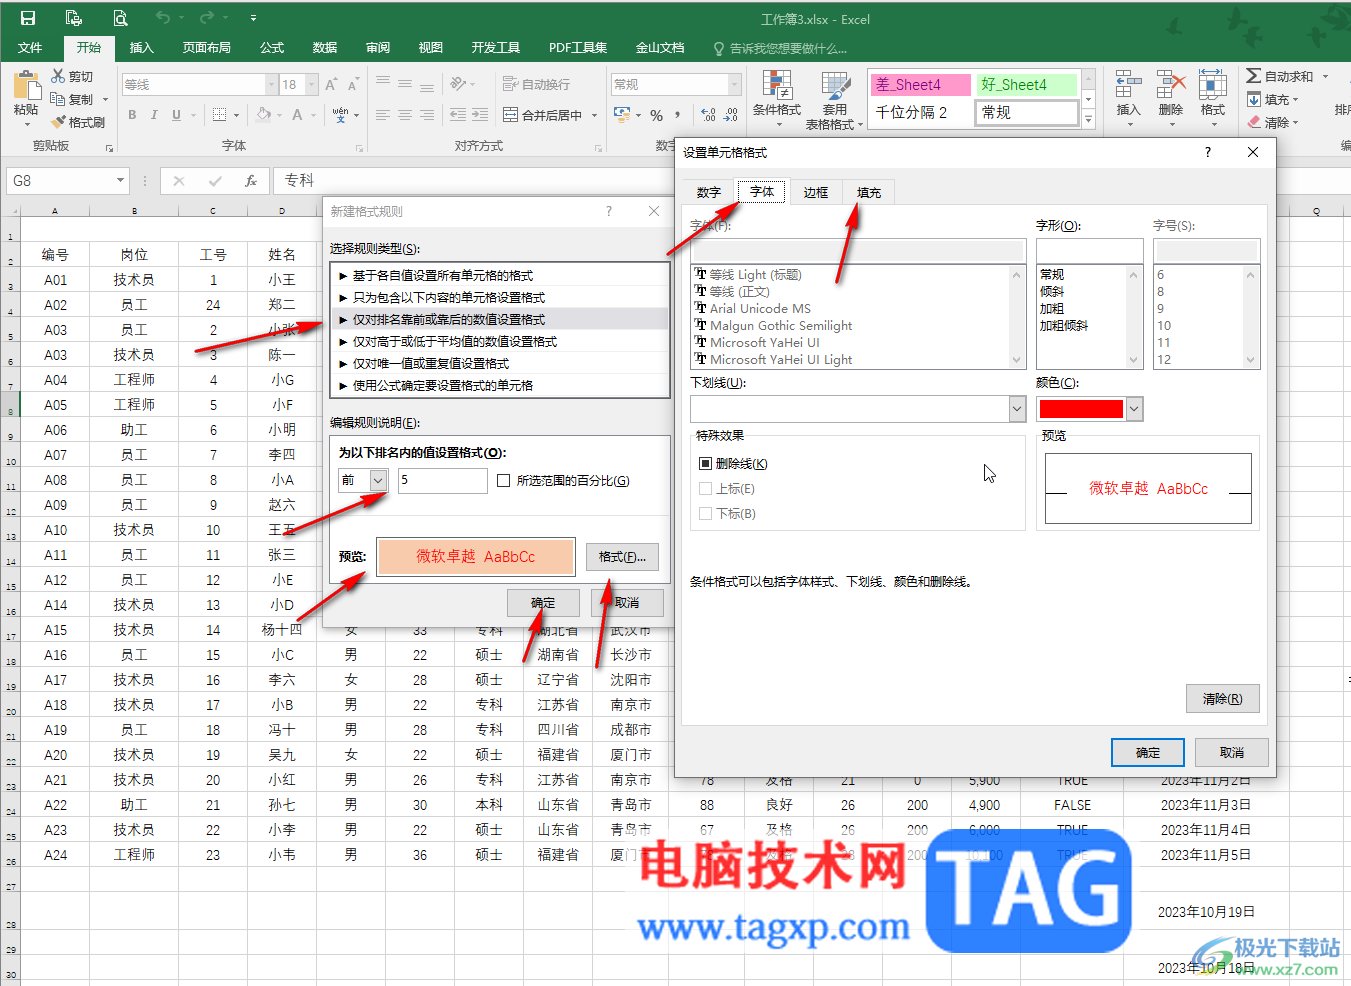Click the insert function fx icon

pos(251,181)
